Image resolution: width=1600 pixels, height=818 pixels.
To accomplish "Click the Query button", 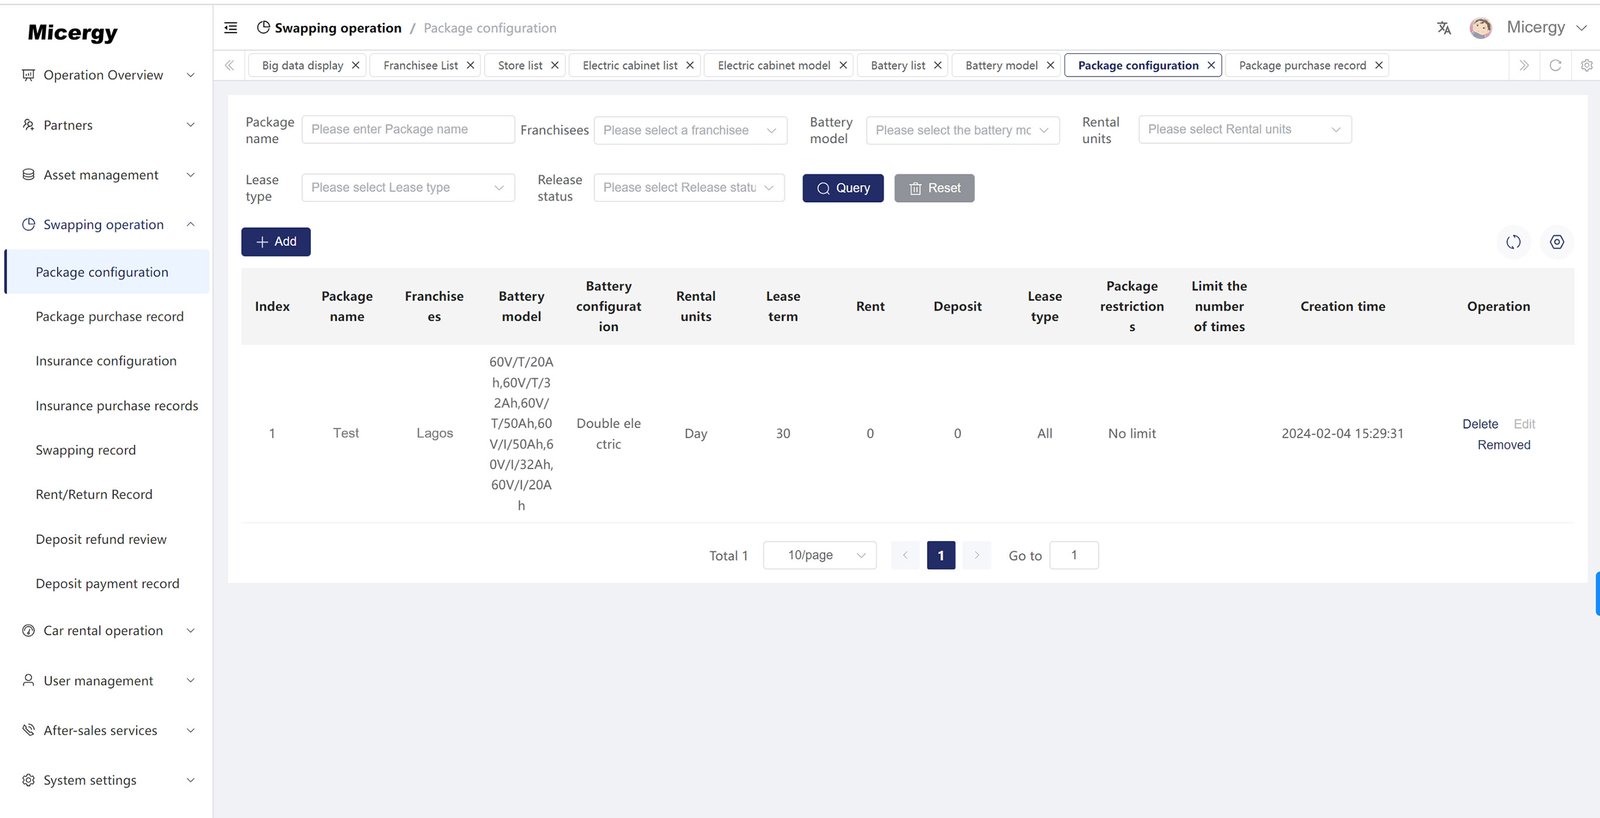I will tap(842, 188).
